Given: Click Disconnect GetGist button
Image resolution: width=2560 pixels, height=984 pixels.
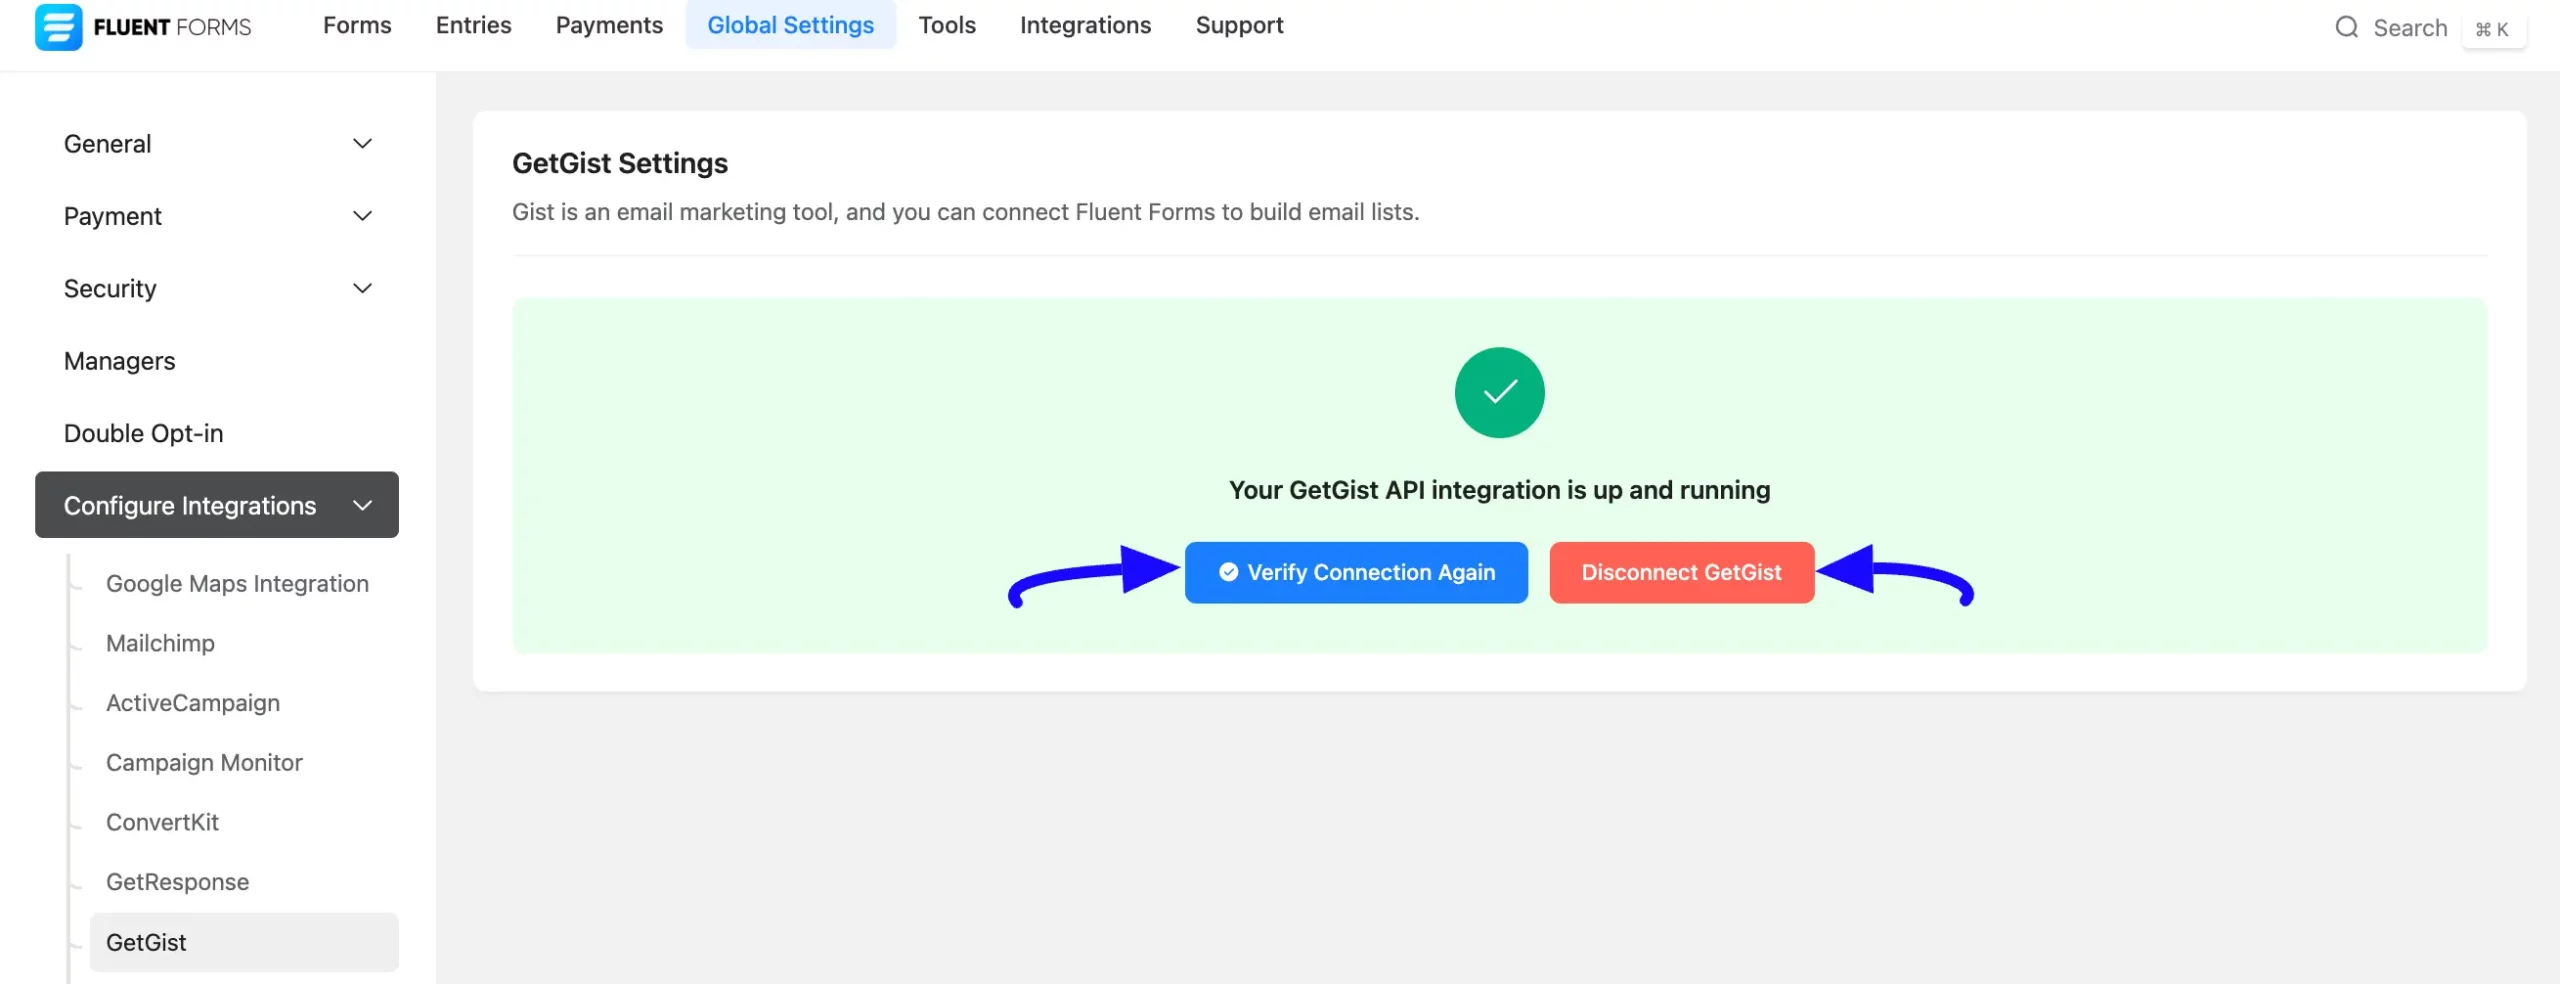Looking at the screenshot, I should 1681,572.
